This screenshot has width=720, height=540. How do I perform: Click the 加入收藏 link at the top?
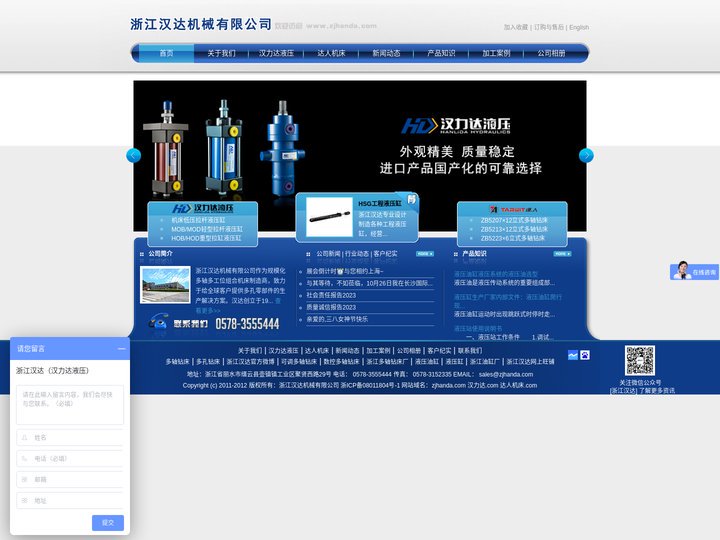[x=516, y=27]
